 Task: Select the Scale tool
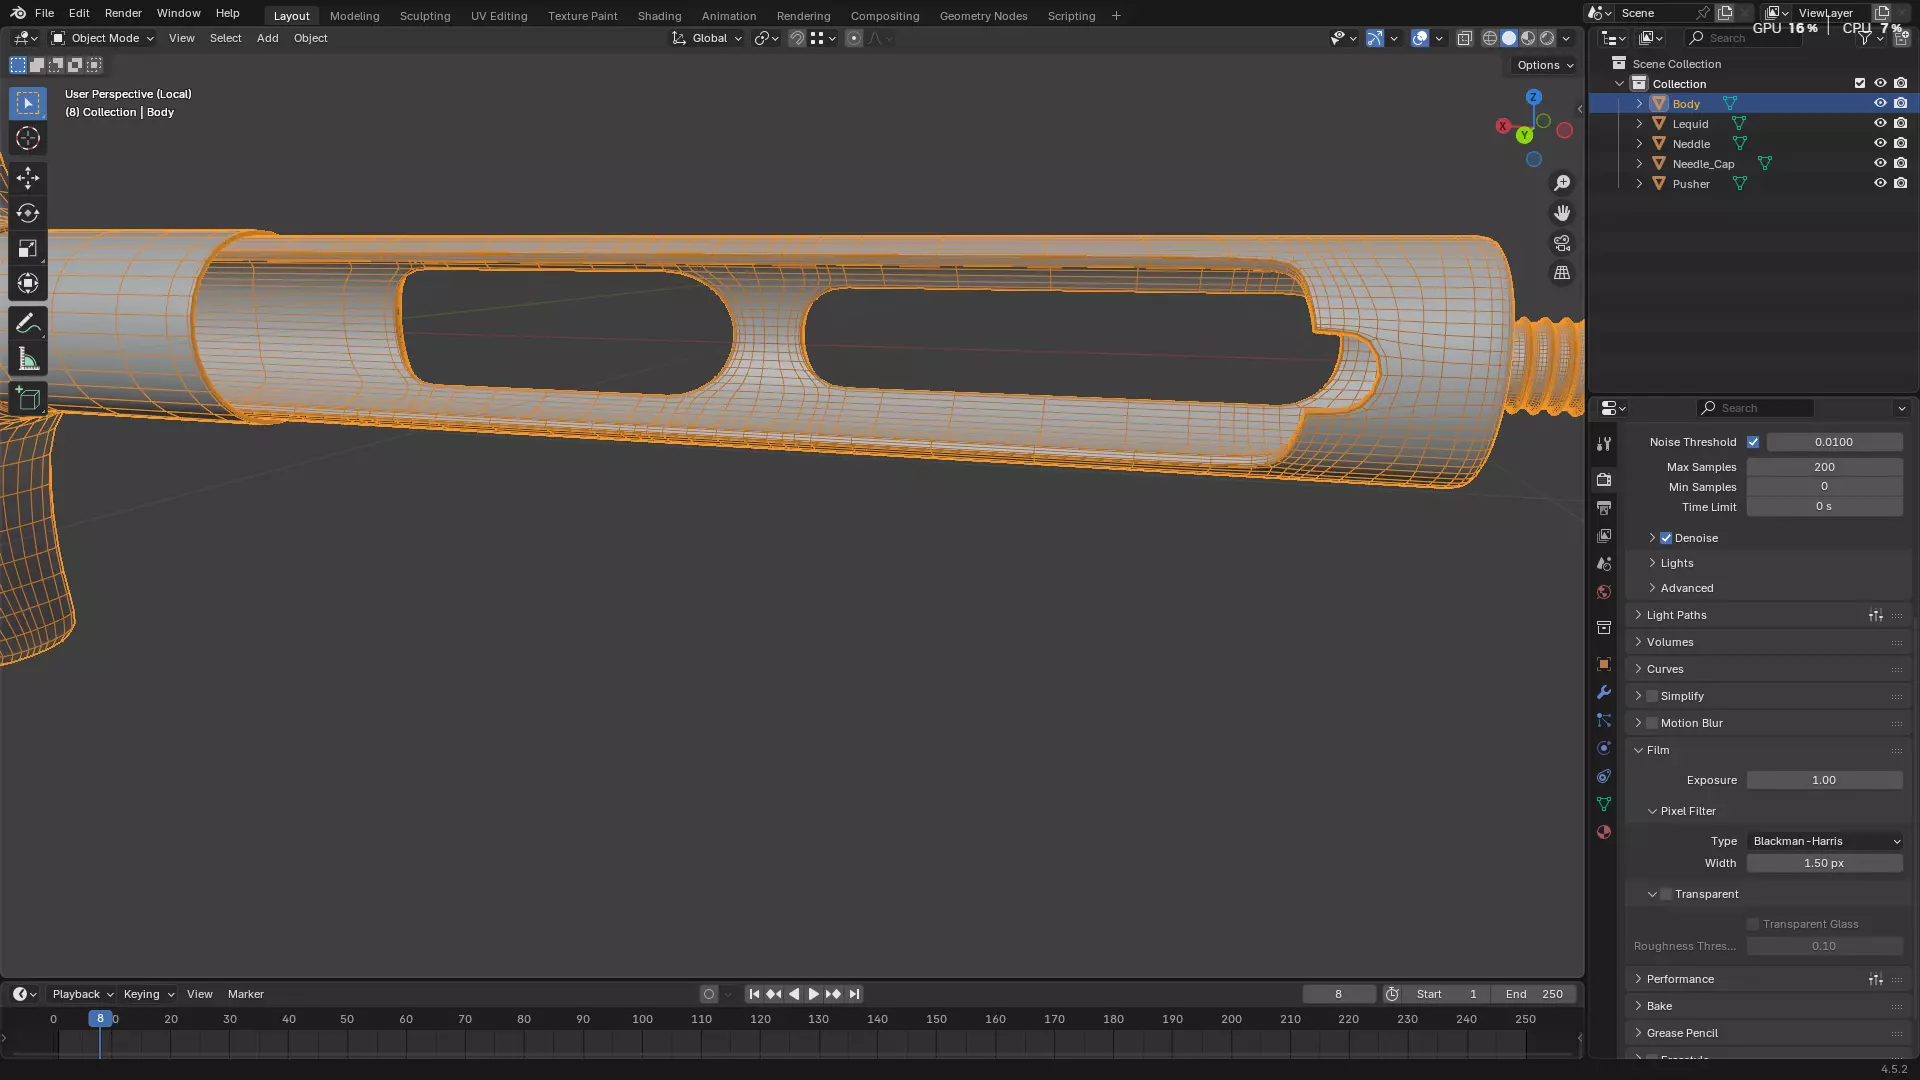[x=28, y=248]
